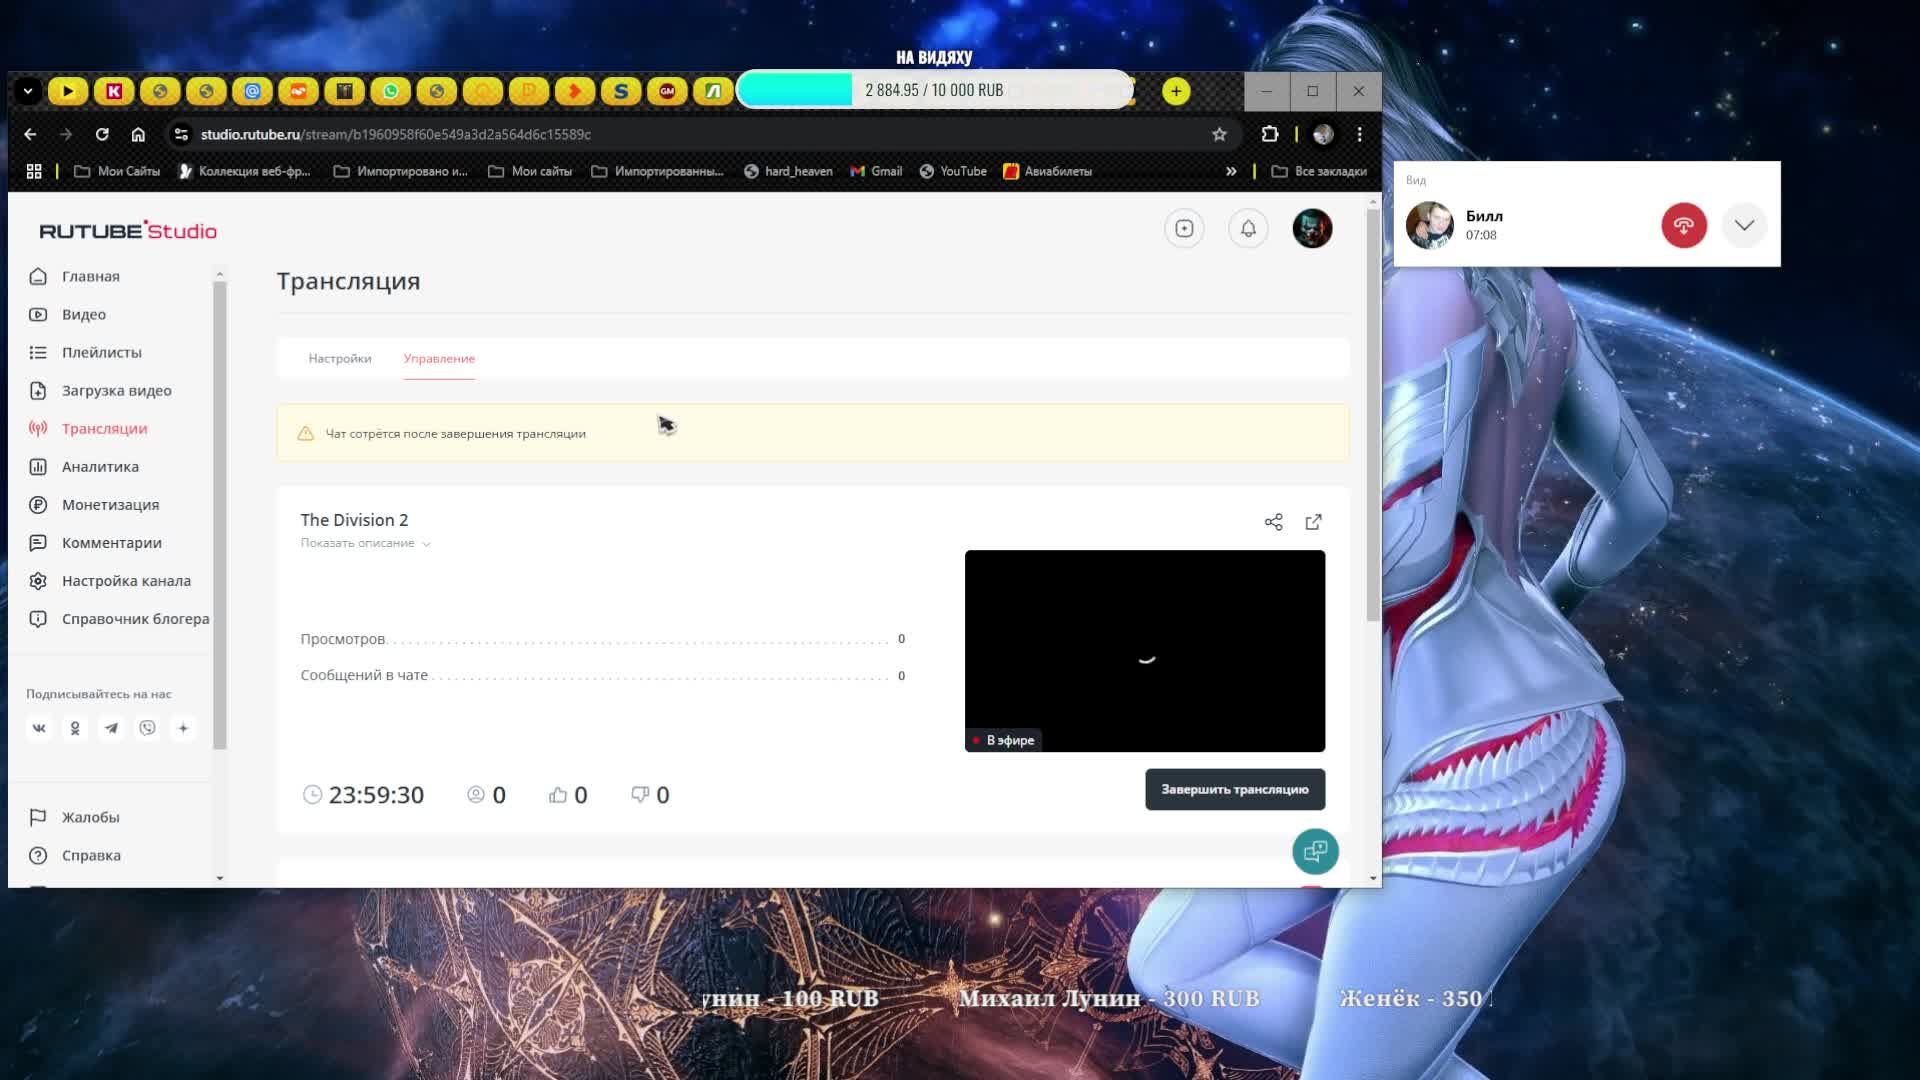Screen dimensions: 1920x1080
Task: Switch to the Настройки tab
Action: [340, 358]
